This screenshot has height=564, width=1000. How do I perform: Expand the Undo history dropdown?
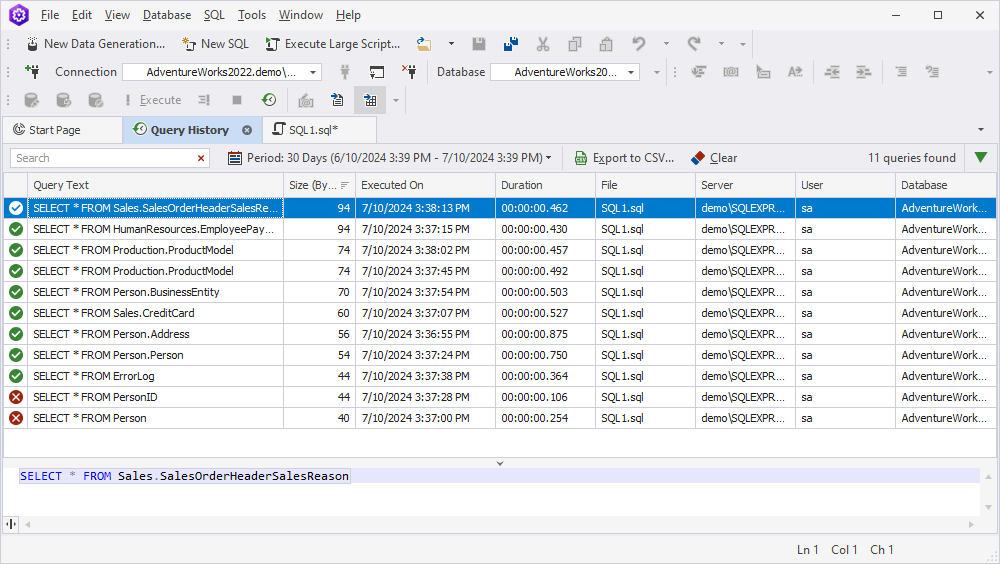pyautogui.click(x=666, y=44)
